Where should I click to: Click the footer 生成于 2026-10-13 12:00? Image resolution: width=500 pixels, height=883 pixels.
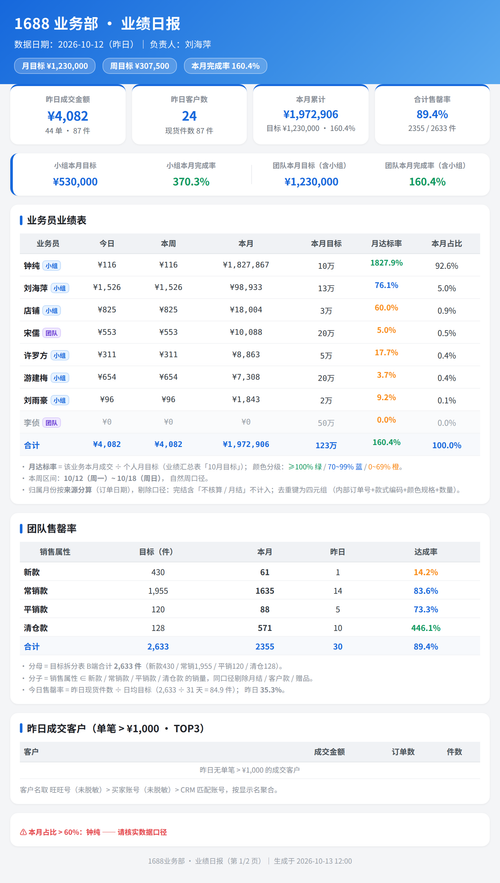point(313,861)
